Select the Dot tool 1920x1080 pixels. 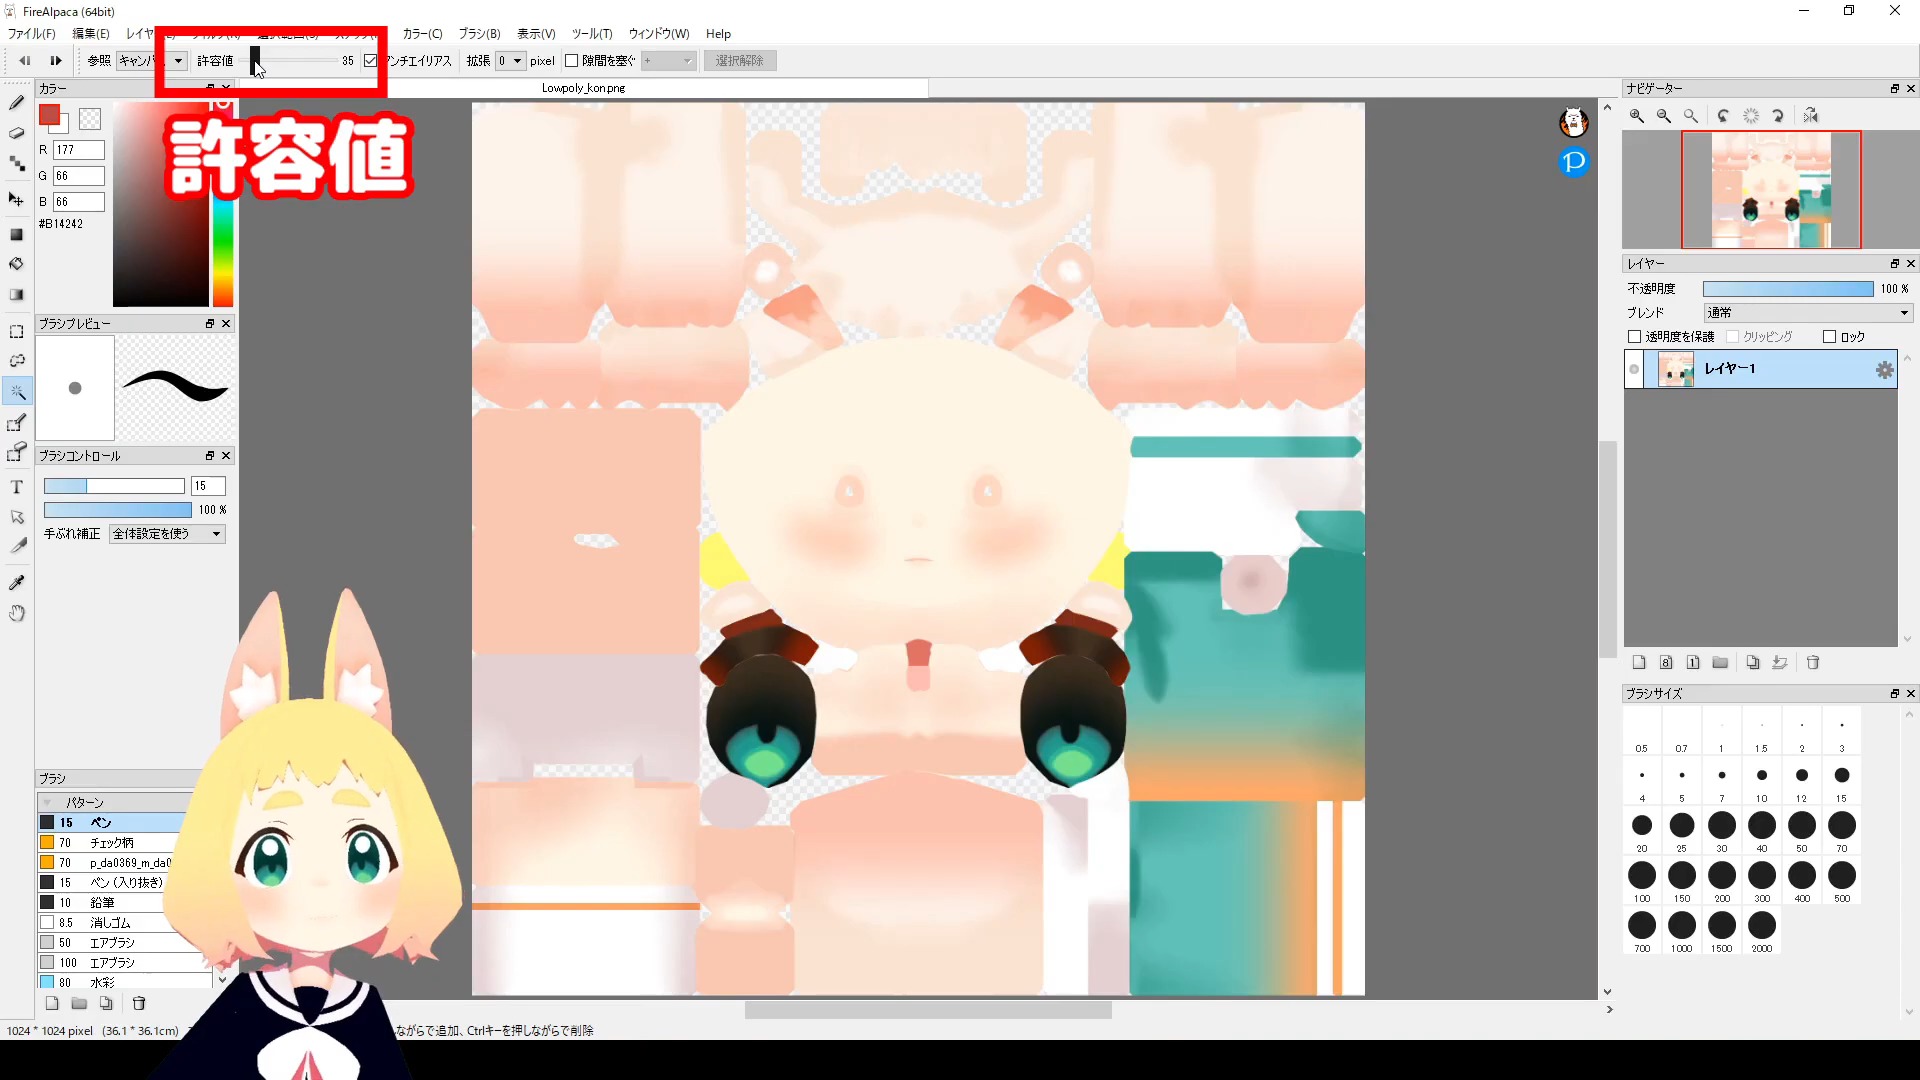pyautogui.click(x=17, y=164)
